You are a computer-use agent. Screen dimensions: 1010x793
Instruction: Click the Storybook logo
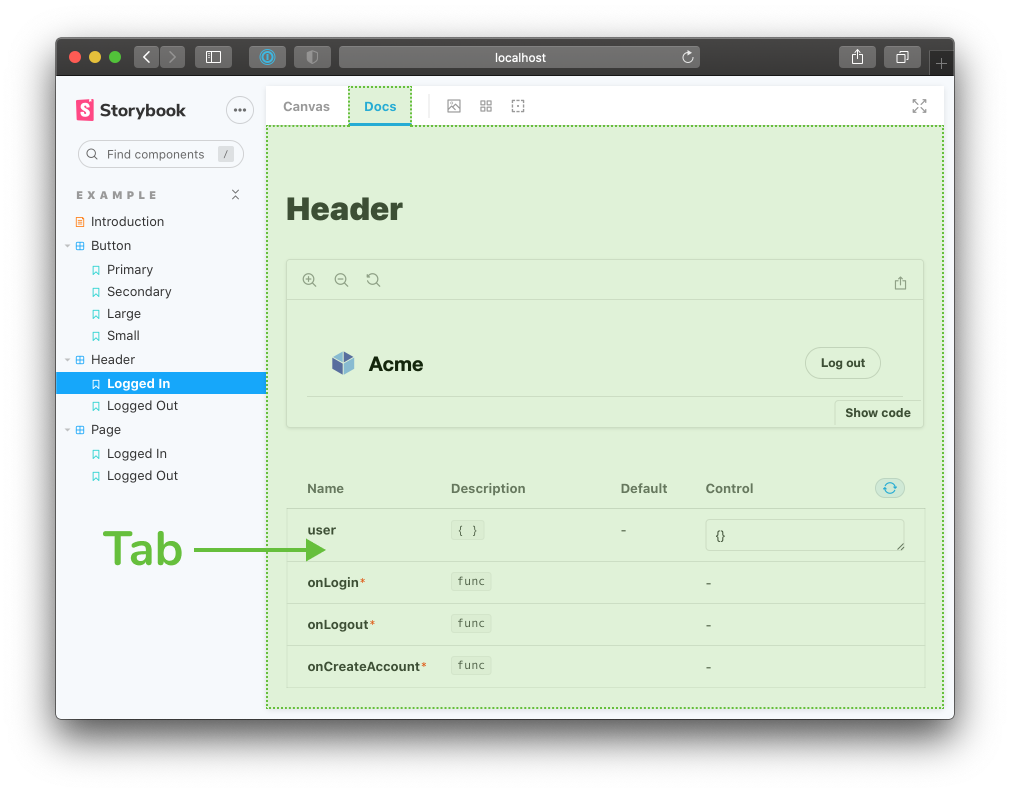tap(131, 110)
